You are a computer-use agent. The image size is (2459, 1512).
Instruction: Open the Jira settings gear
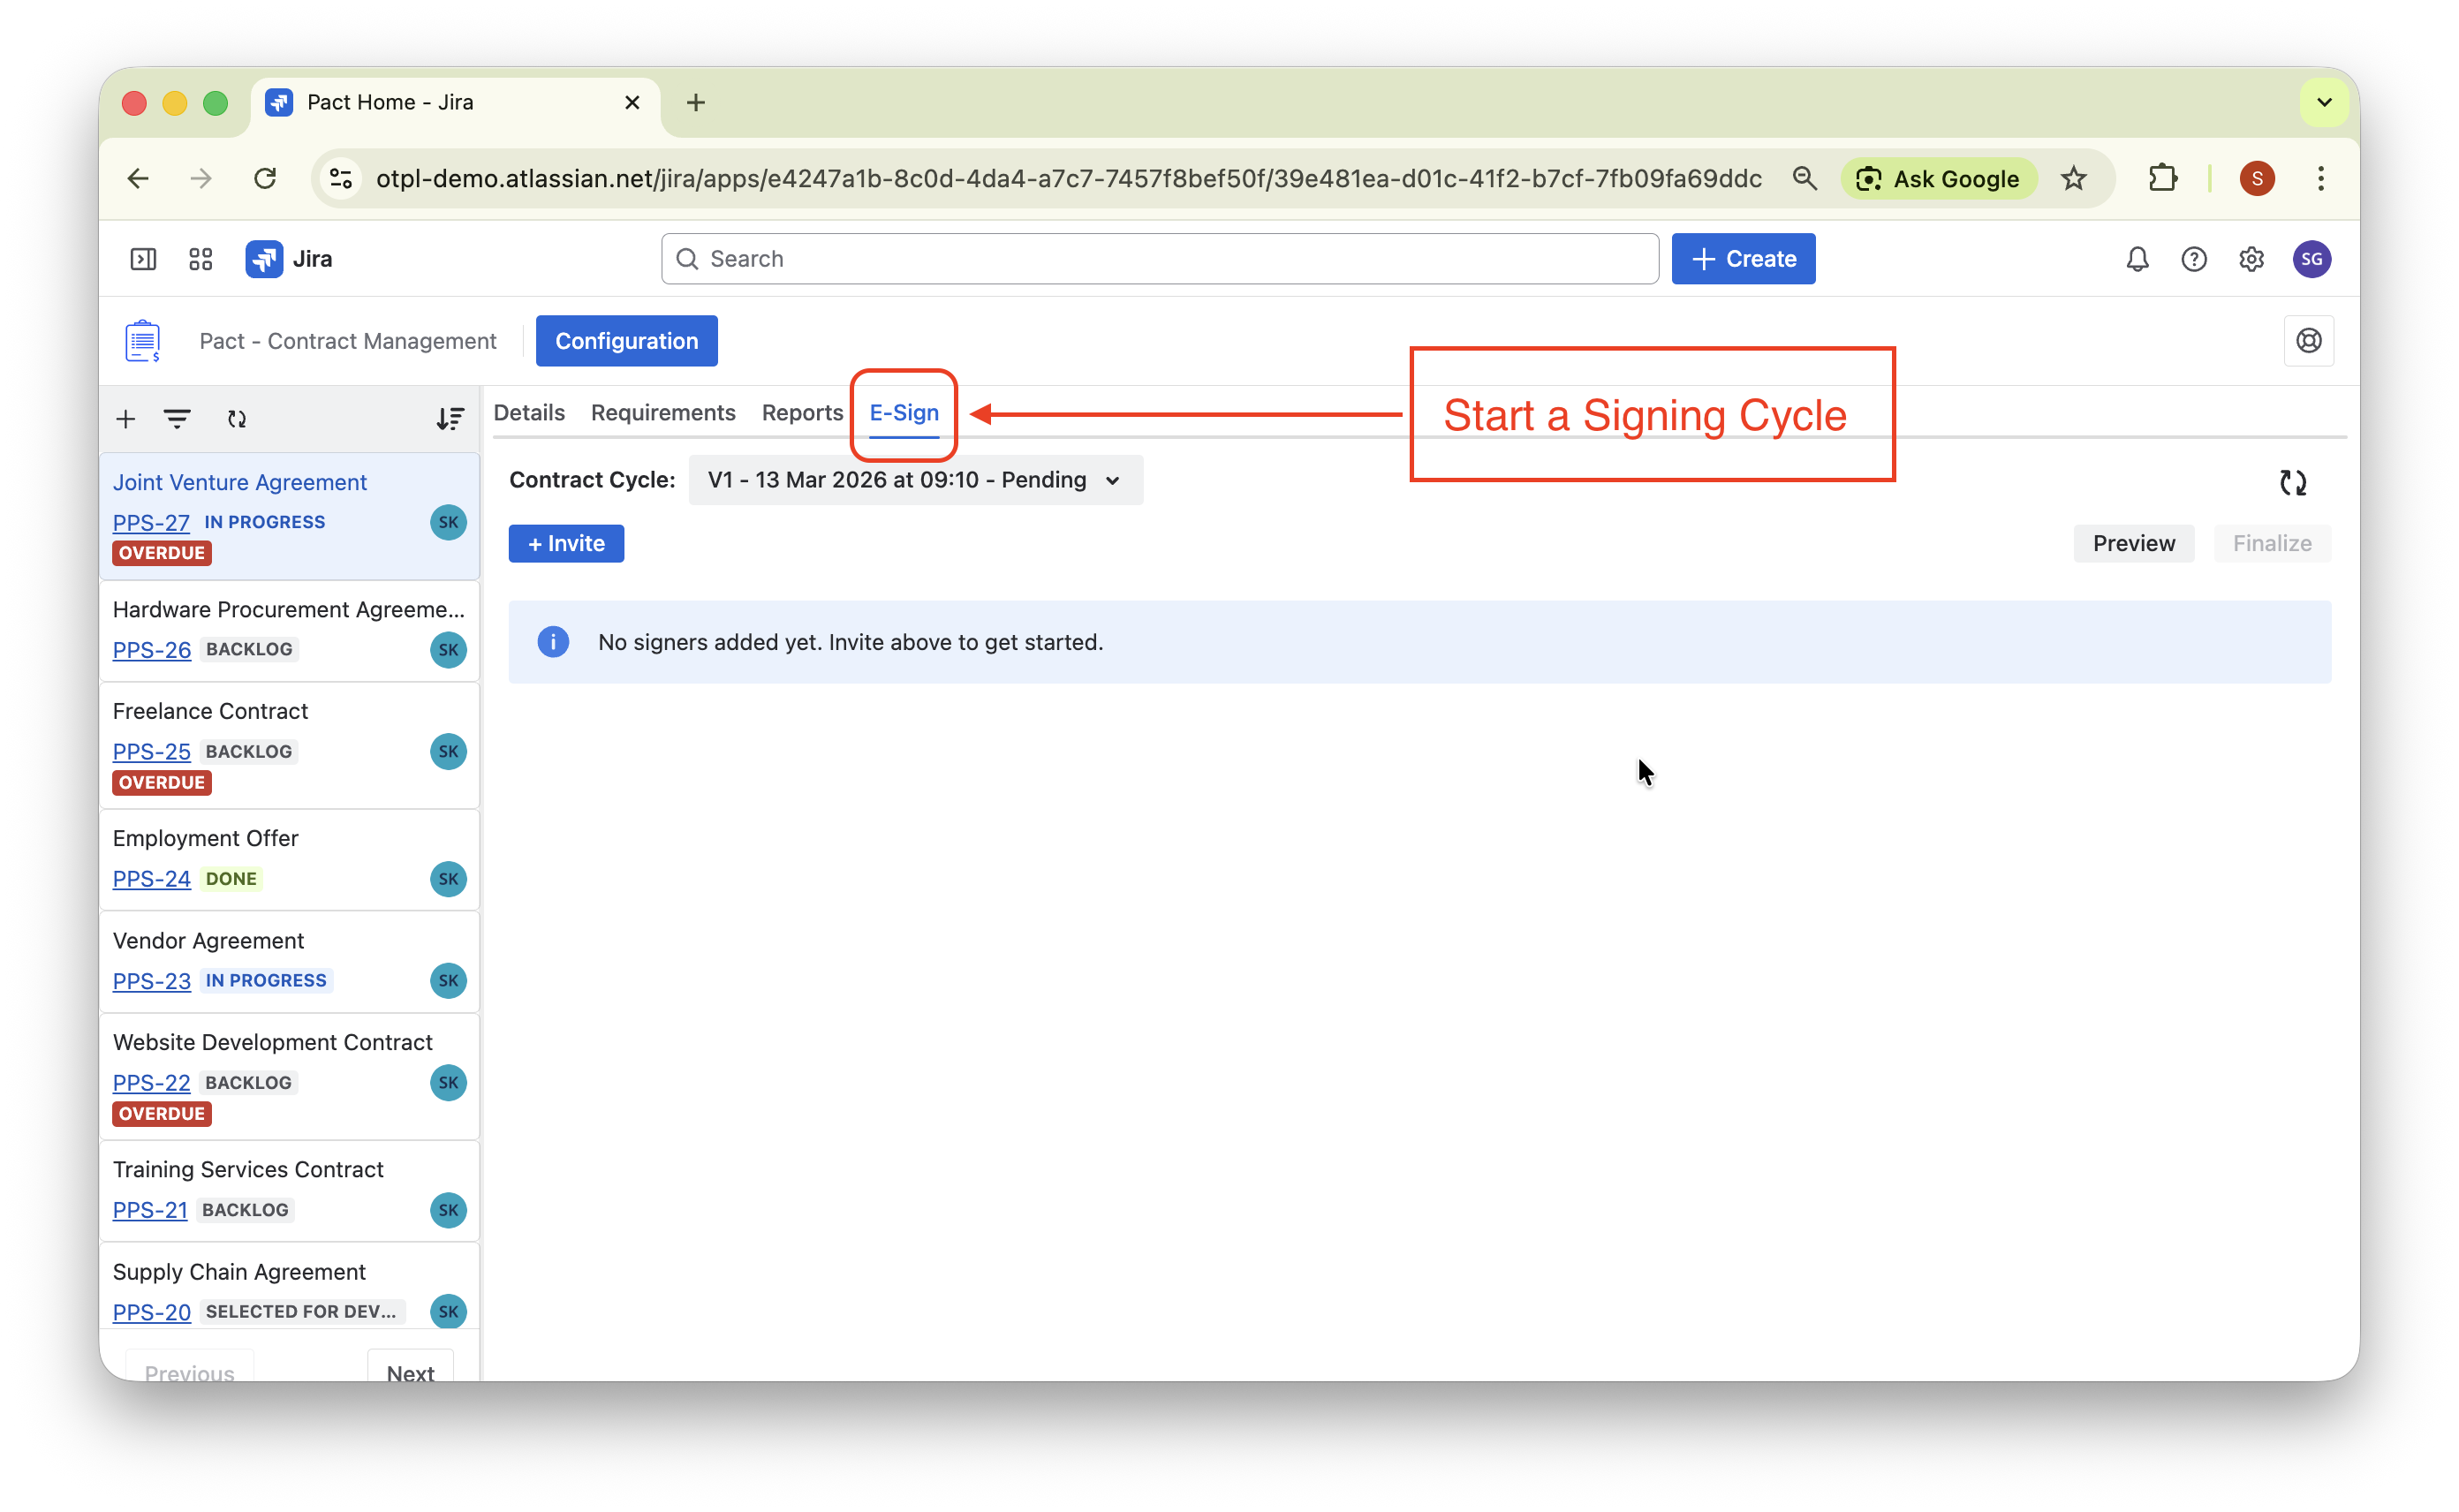2251,259
